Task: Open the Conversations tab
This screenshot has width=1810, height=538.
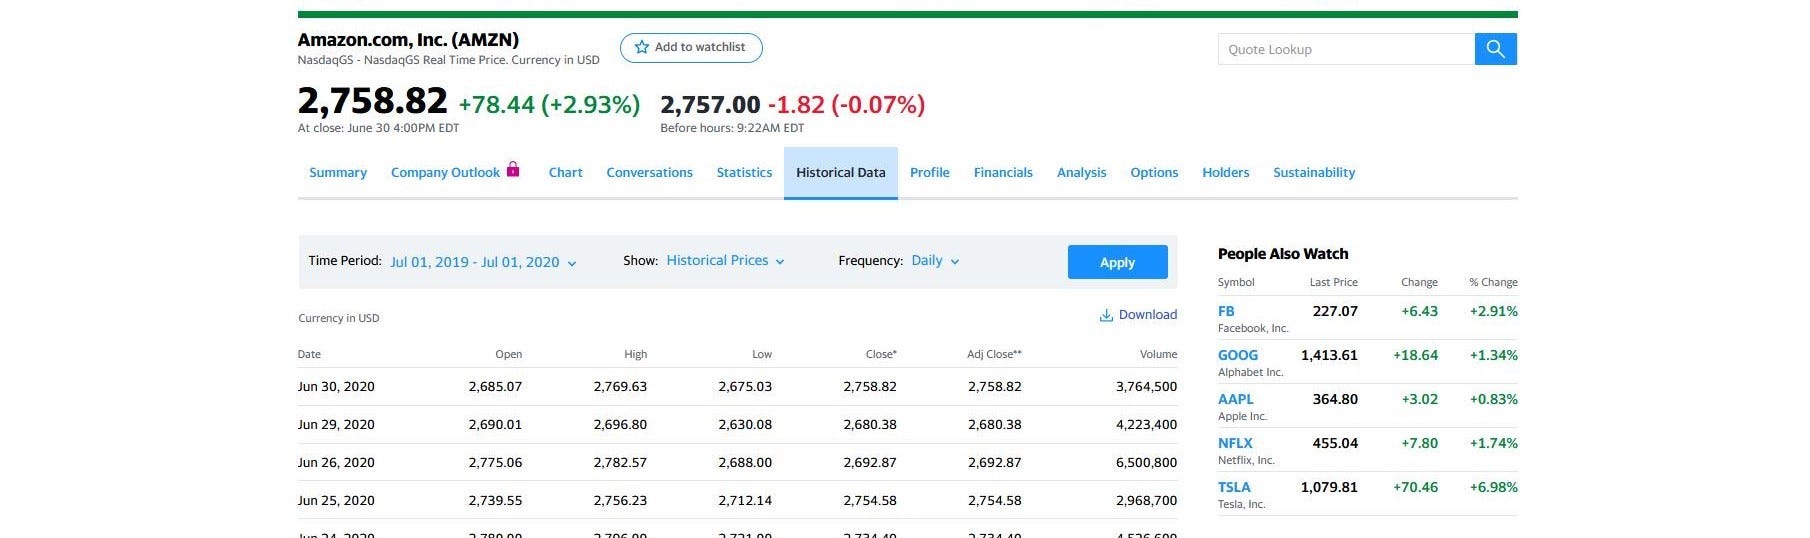Action: point(649,173)
